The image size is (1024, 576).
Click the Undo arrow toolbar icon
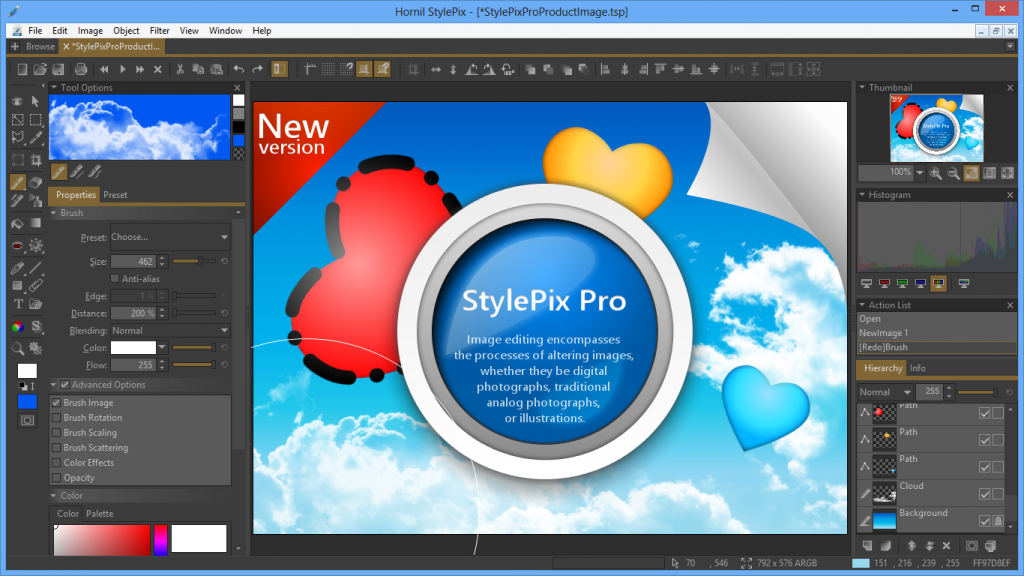coord(239,69)
